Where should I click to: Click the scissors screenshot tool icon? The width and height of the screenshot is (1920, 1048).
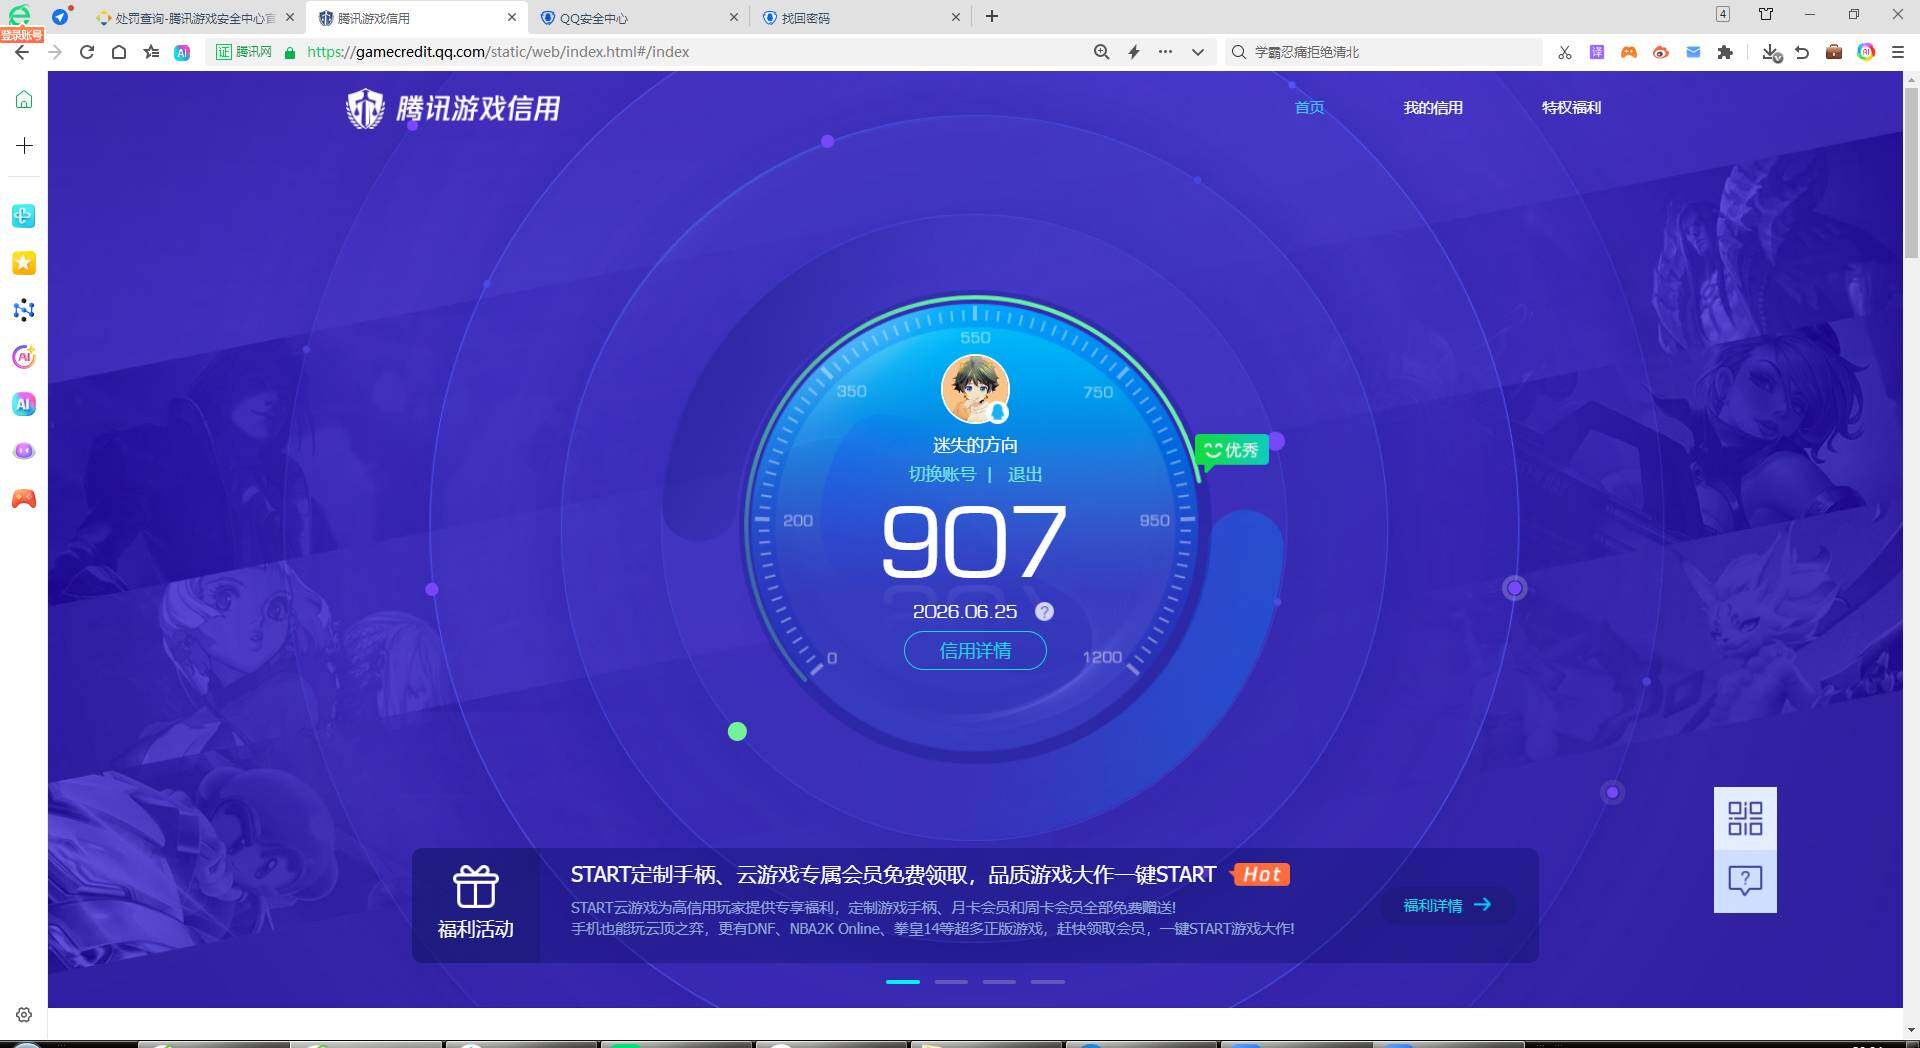pos(1564,52)
